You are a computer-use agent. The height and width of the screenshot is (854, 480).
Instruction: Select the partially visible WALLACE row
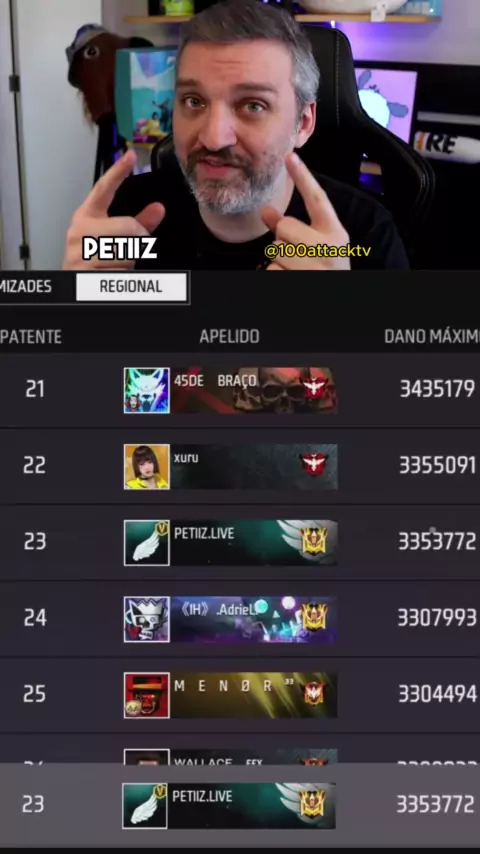240,756
